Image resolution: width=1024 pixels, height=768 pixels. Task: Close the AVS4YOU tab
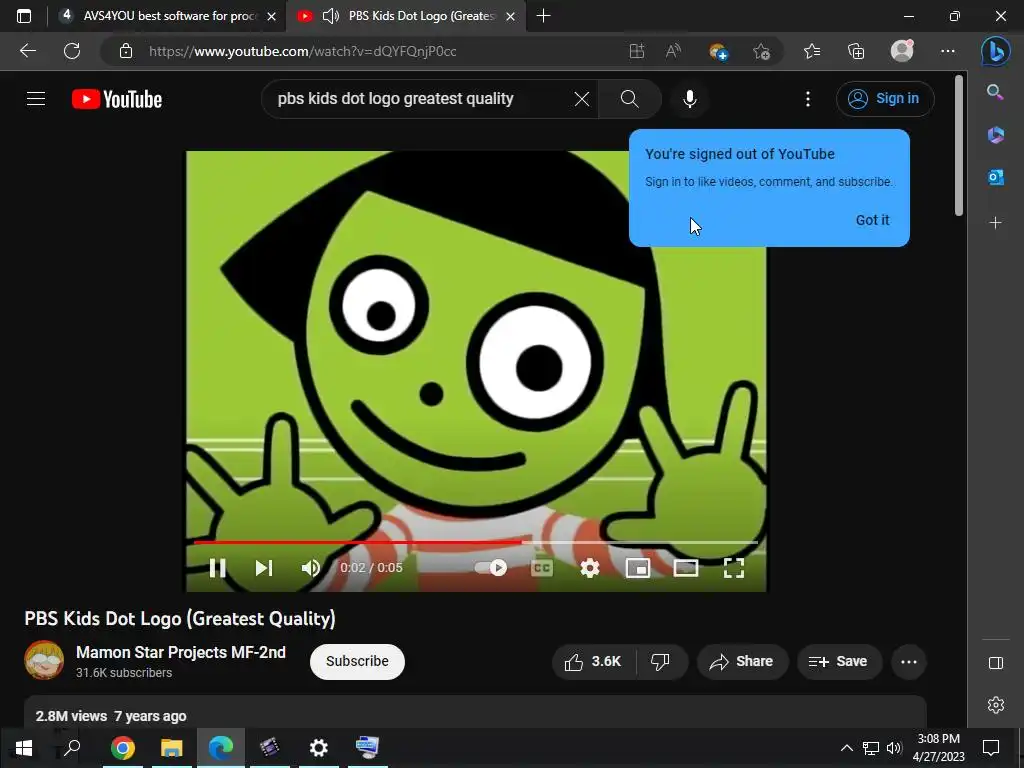(x=272, y=16)
